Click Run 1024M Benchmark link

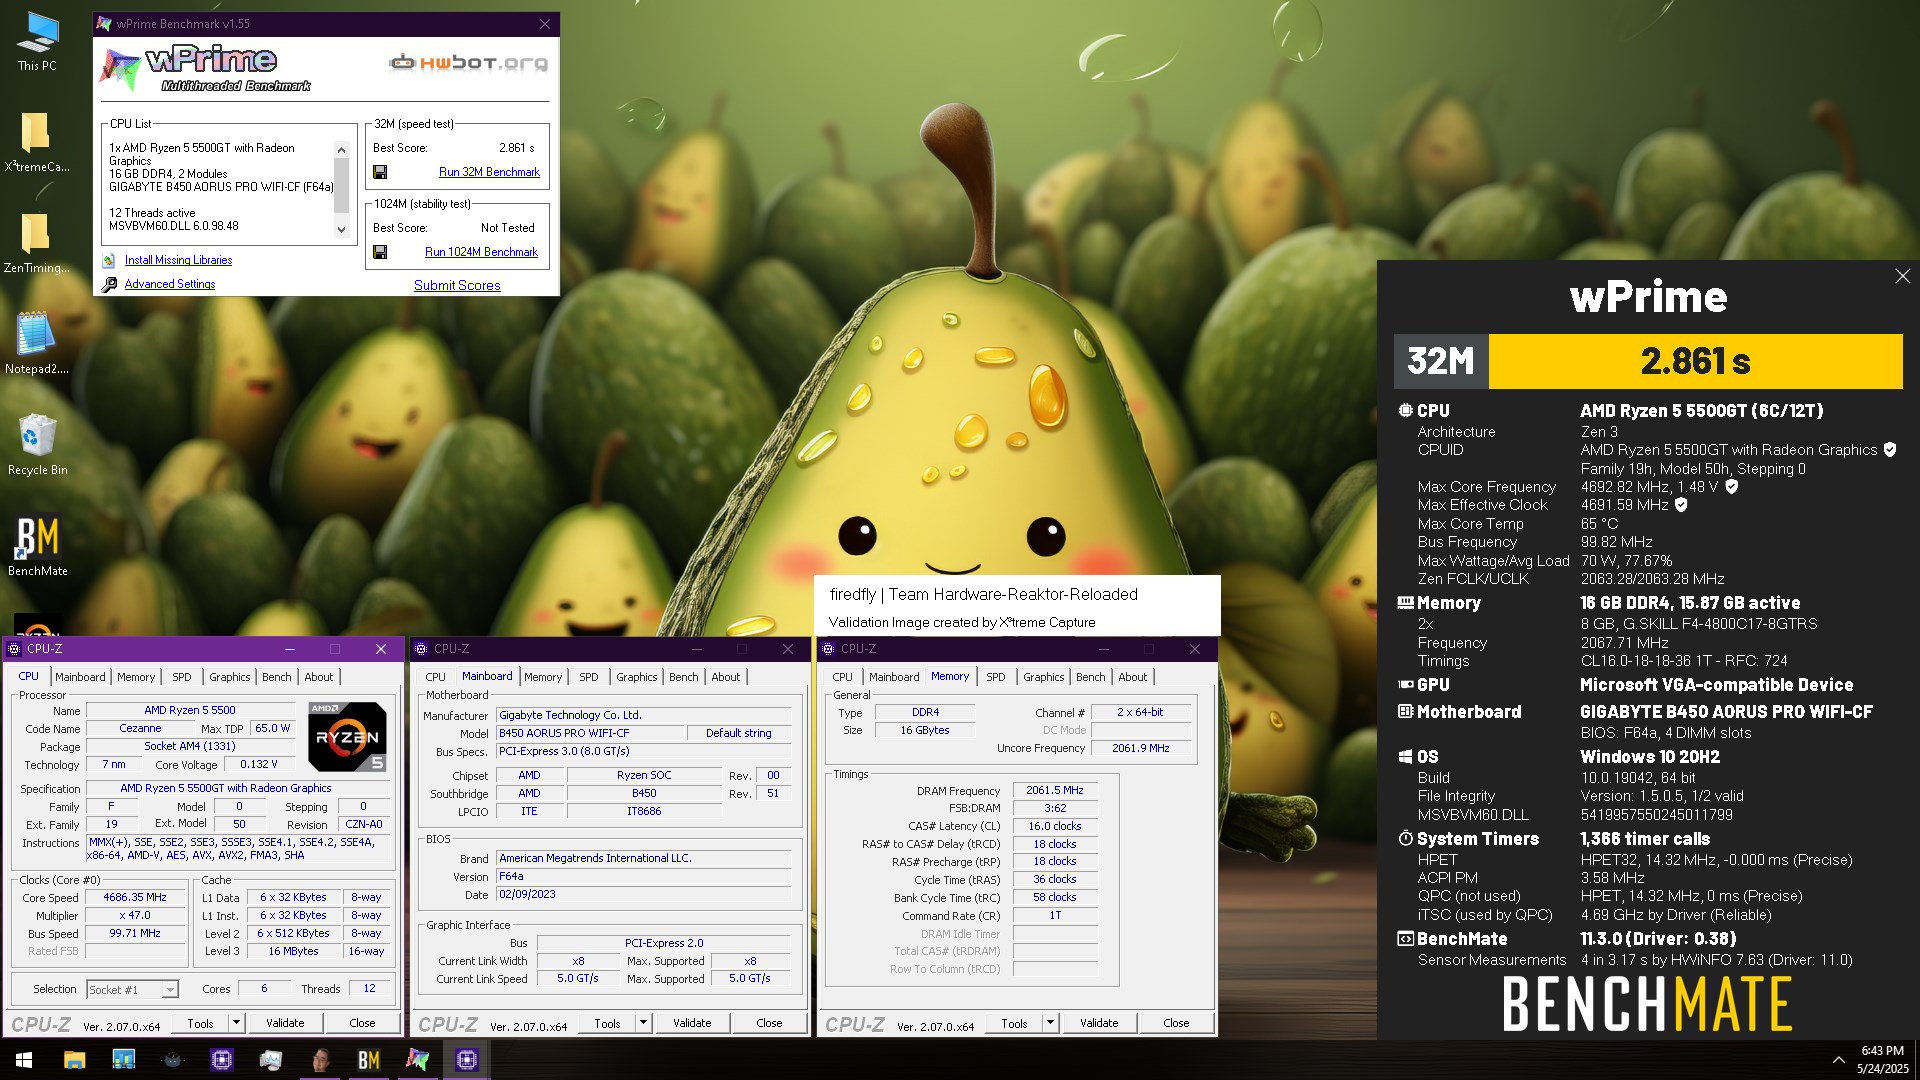(x=481, y=252)
